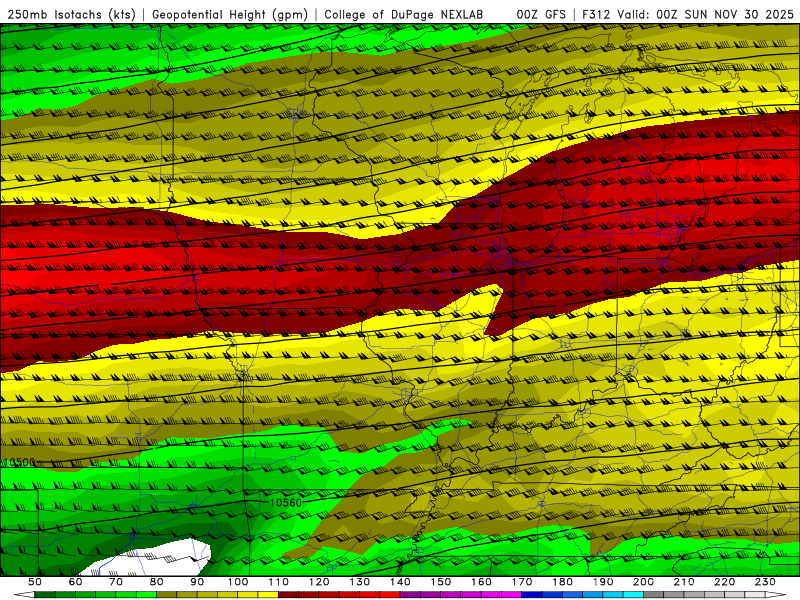Screen dimensions: 800x600
Task: Click the '80' legend value
Action: (x=157, y=582)
